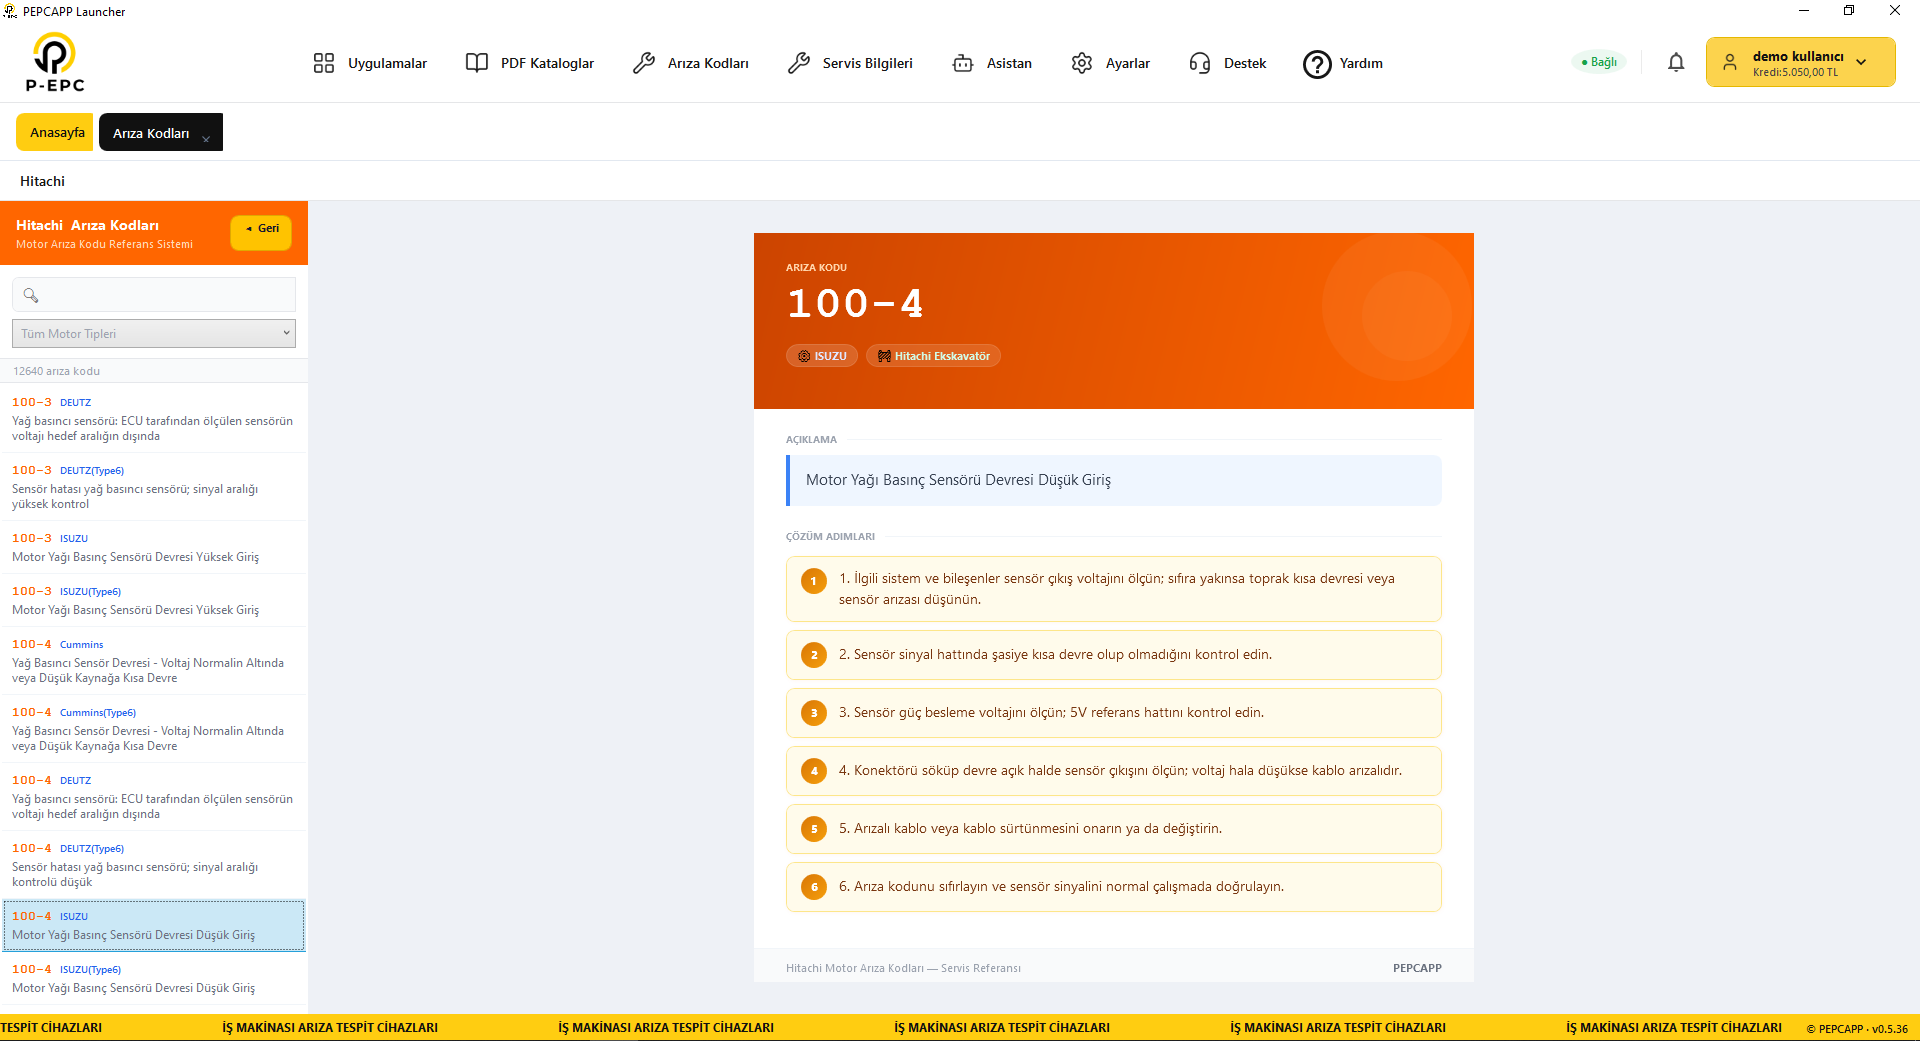
Task: Click the search magnifier icon
Action: point(31,295)
